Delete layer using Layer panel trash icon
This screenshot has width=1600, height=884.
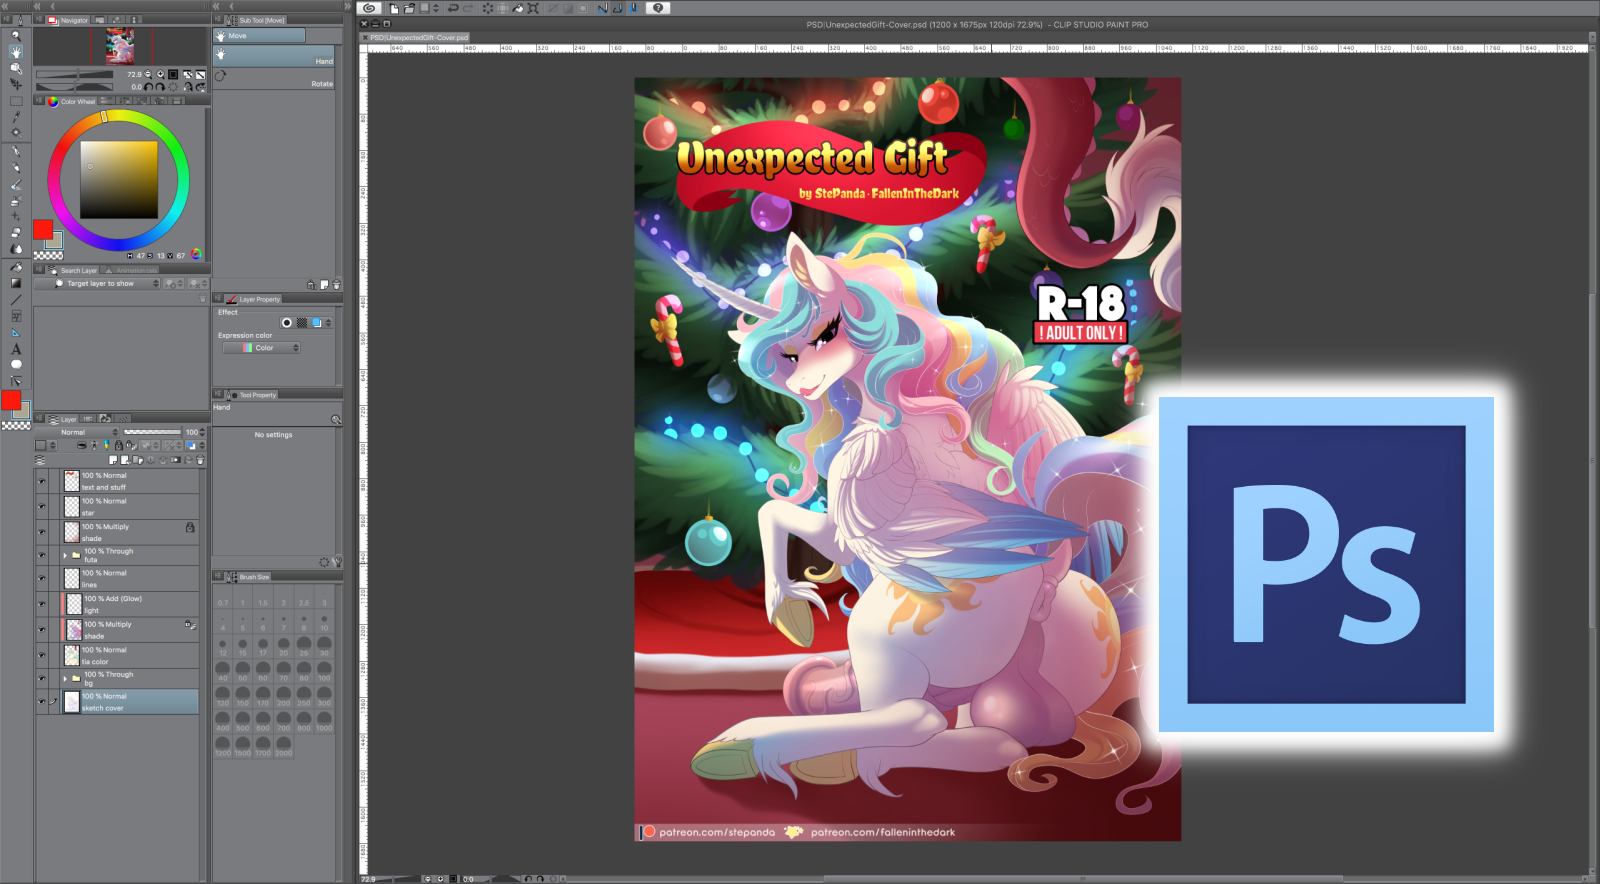[x=200, y=460]
